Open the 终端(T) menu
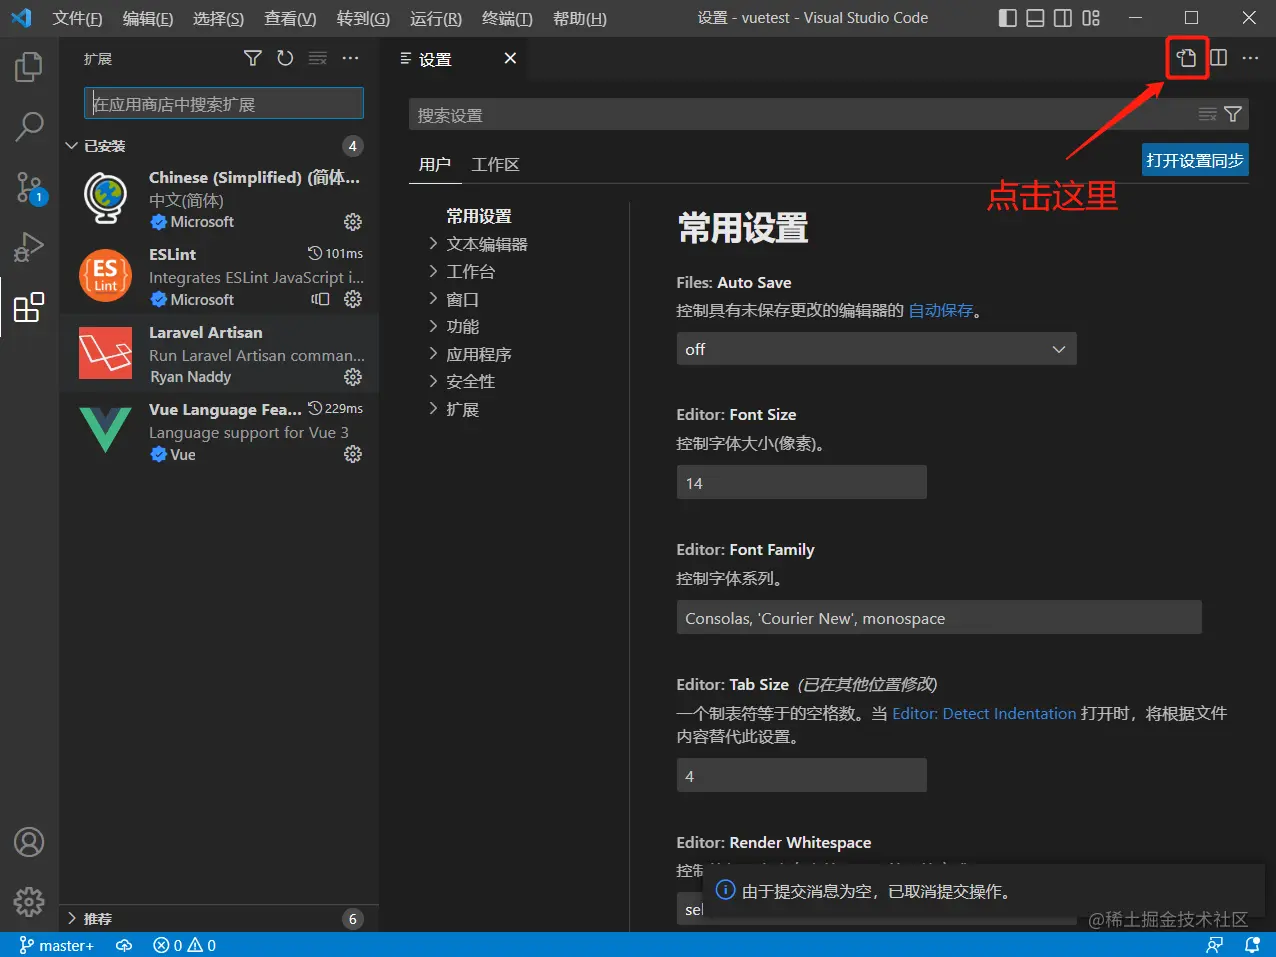 507,18
